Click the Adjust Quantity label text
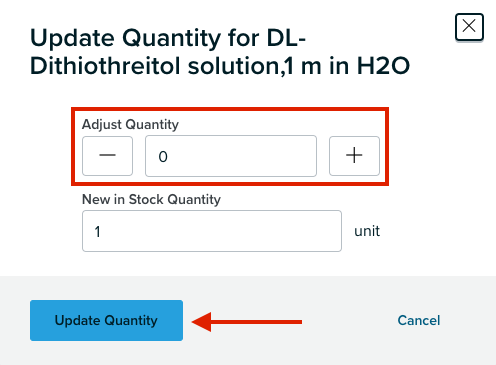 click(130, 124)
